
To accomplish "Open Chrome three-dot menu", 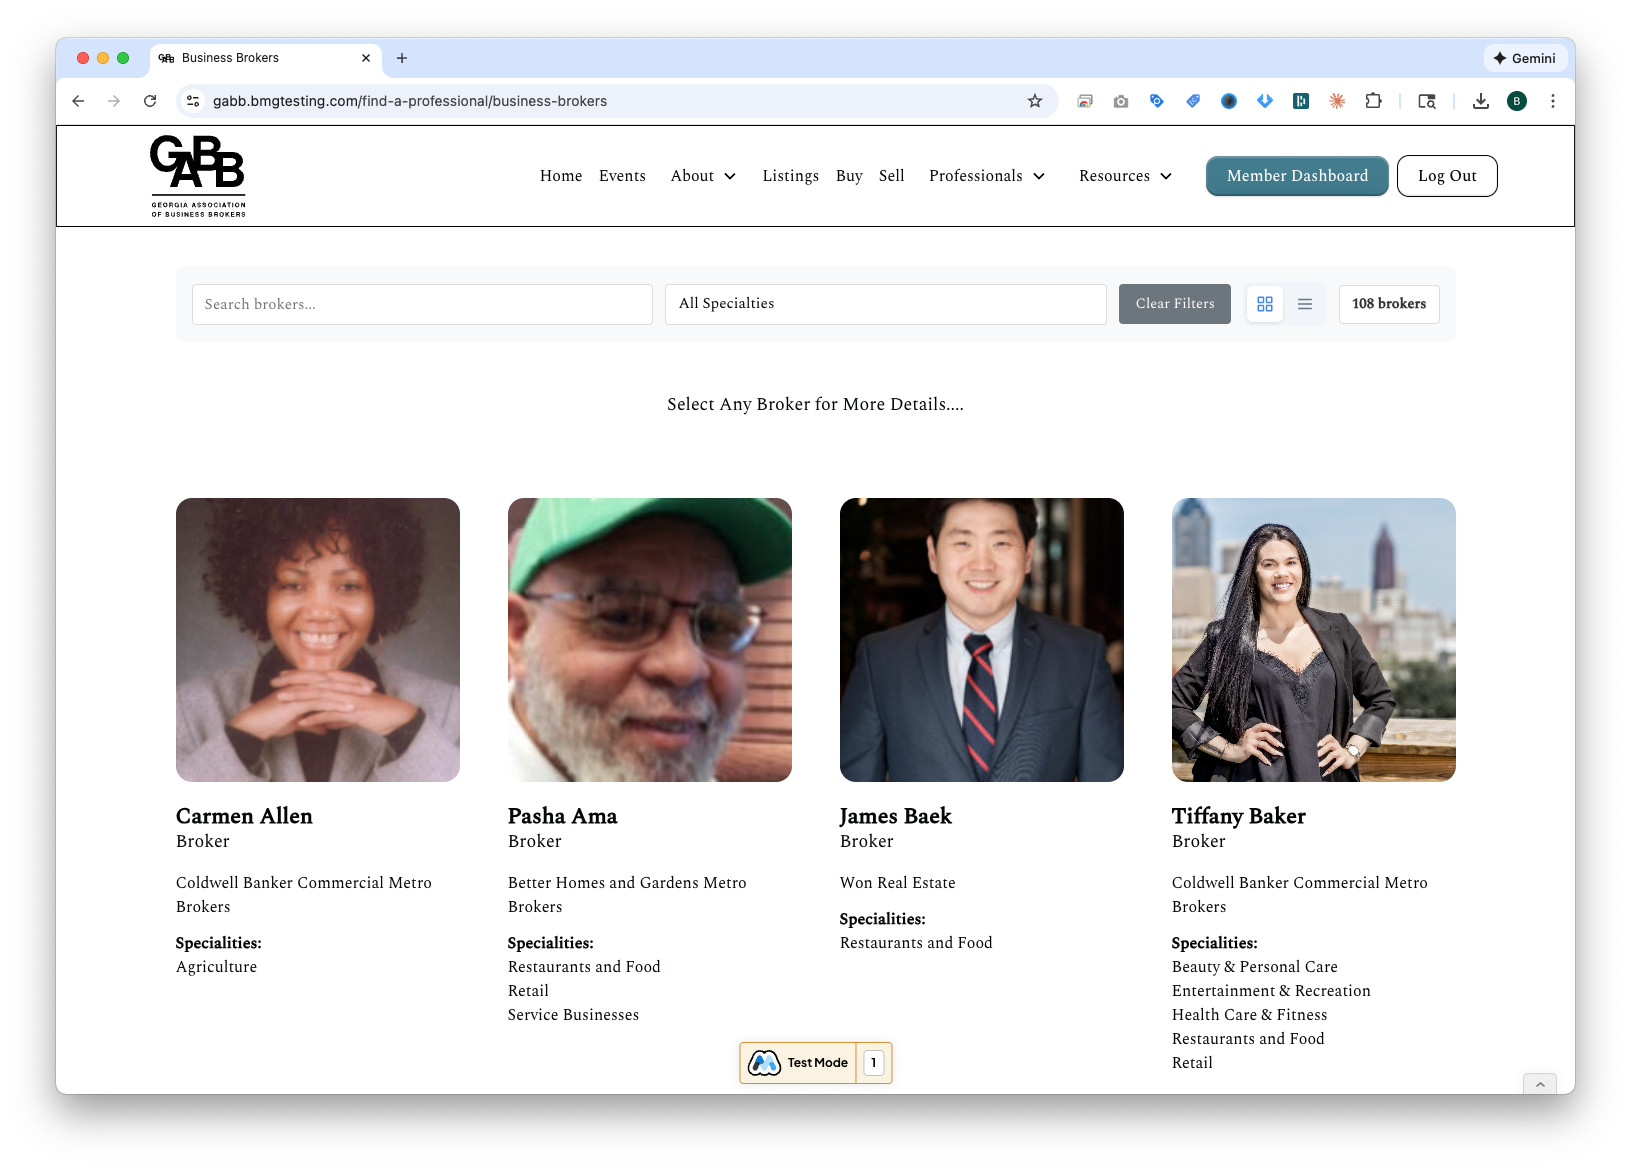I will [1553, 101].
